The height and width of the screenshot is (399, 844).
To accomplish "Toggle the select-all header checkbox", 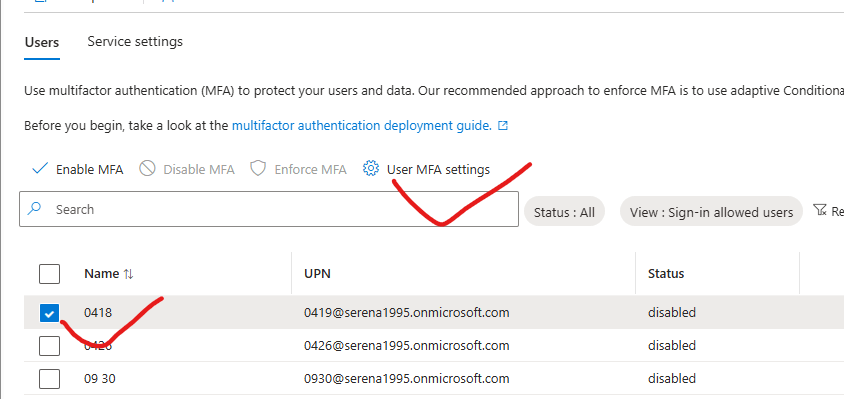I will point(50,274).
